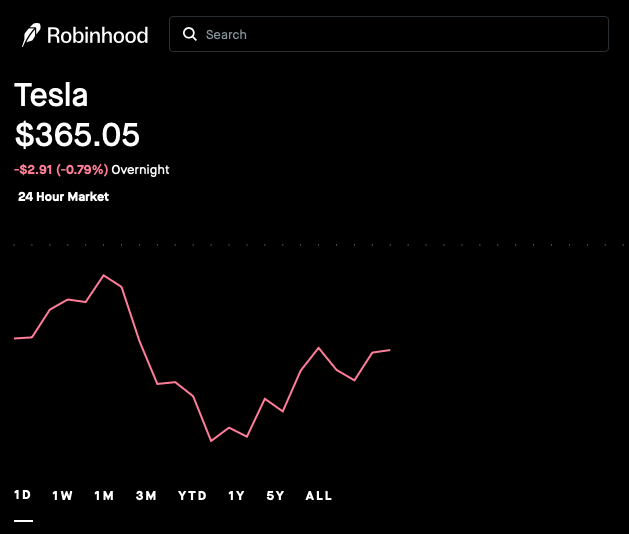This screenshot has width=629, height=534.
Task: Click the Robinhood wordmark link
Action: point(97,35)
